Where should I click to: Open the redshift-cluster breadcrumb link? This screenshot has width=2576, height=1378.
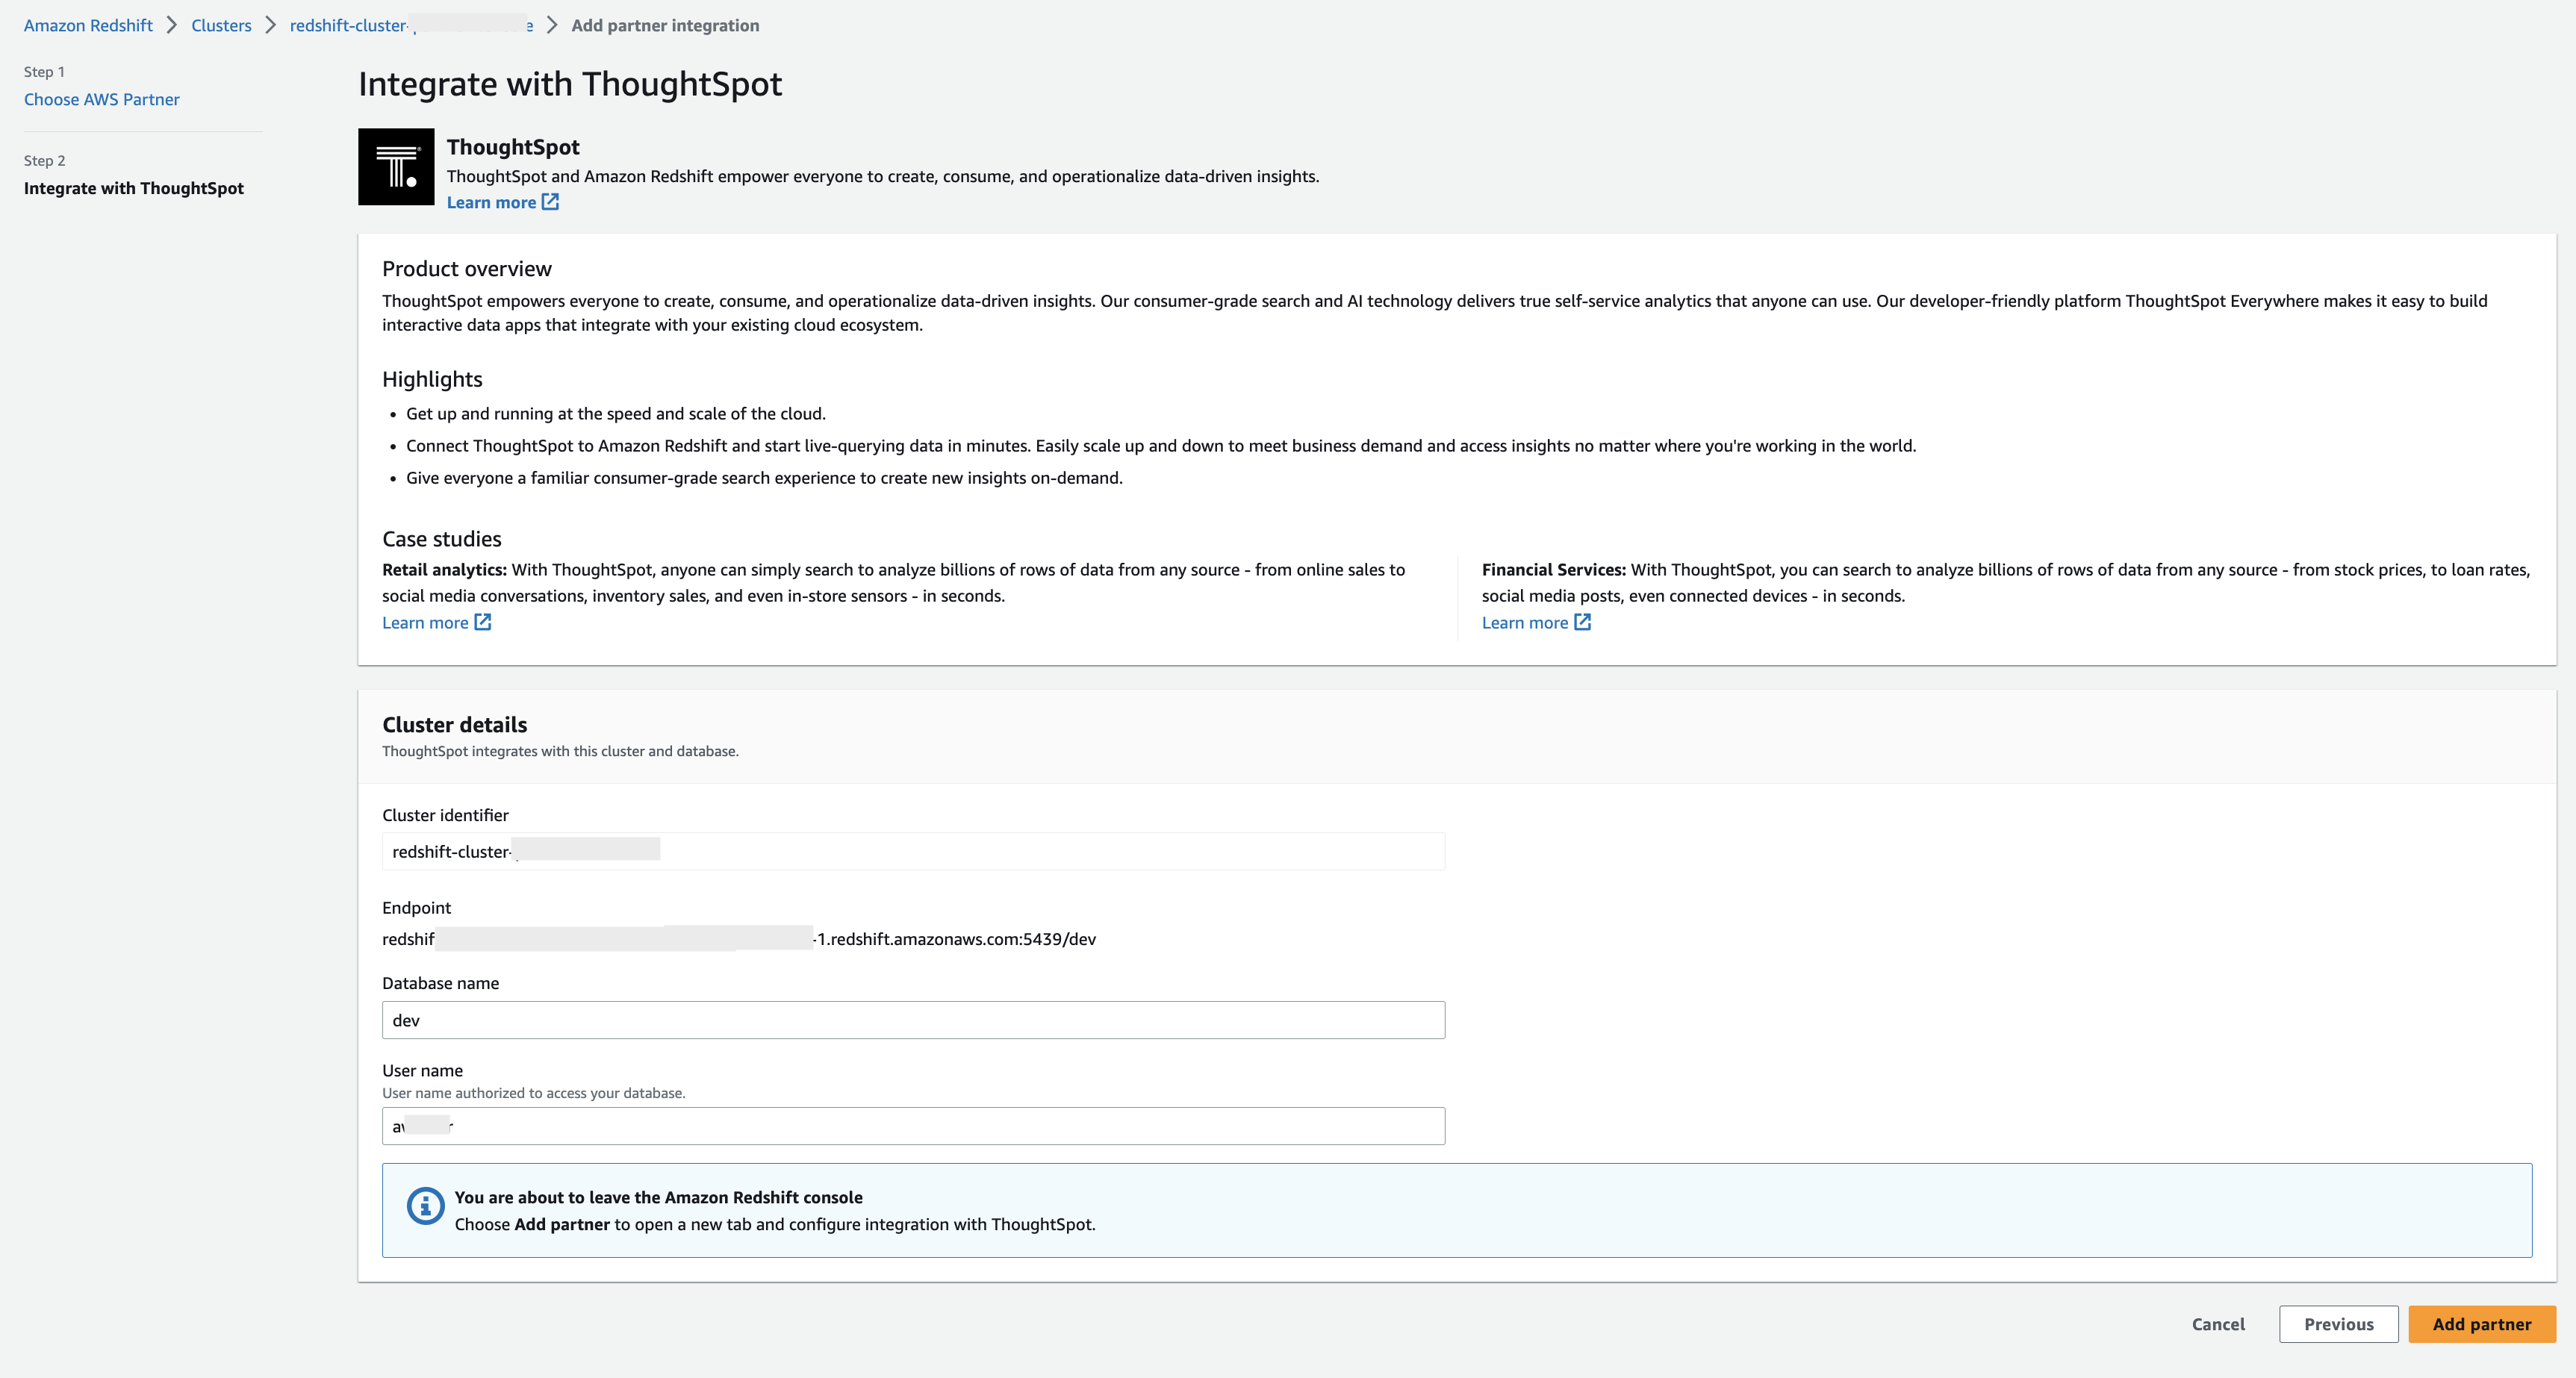[348, 25]
